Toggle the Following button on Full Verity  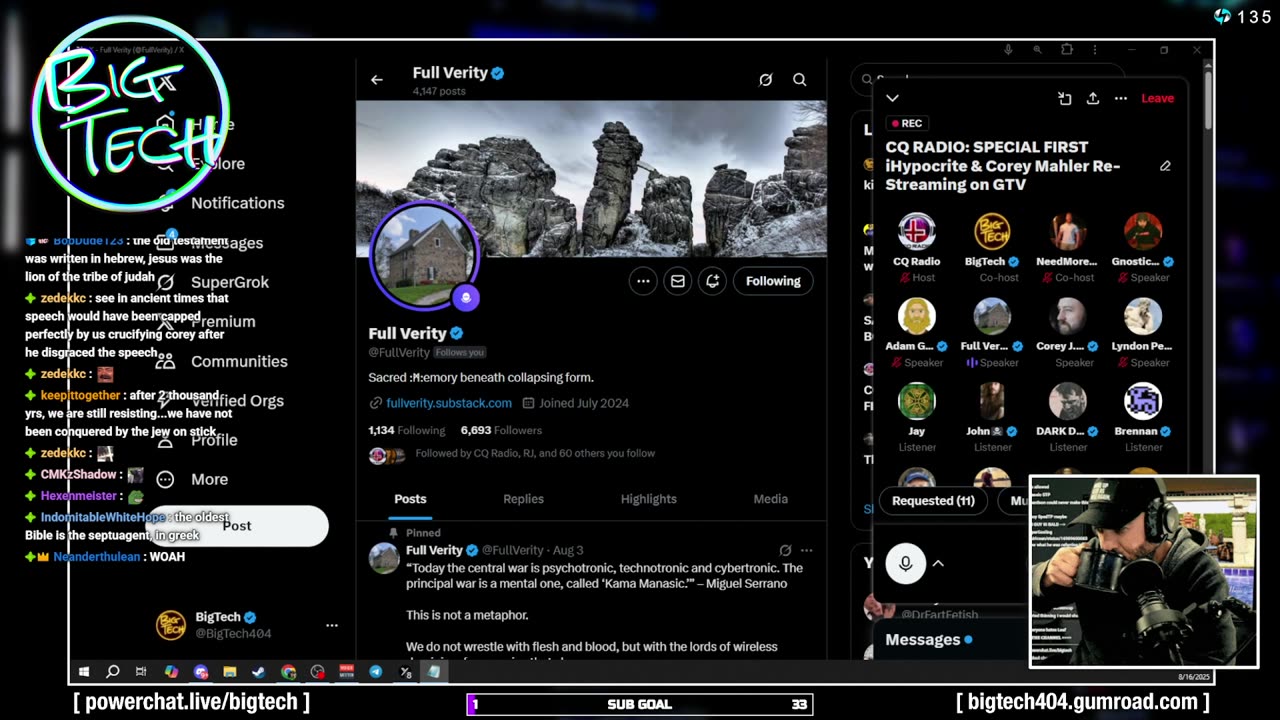(773, 281)
